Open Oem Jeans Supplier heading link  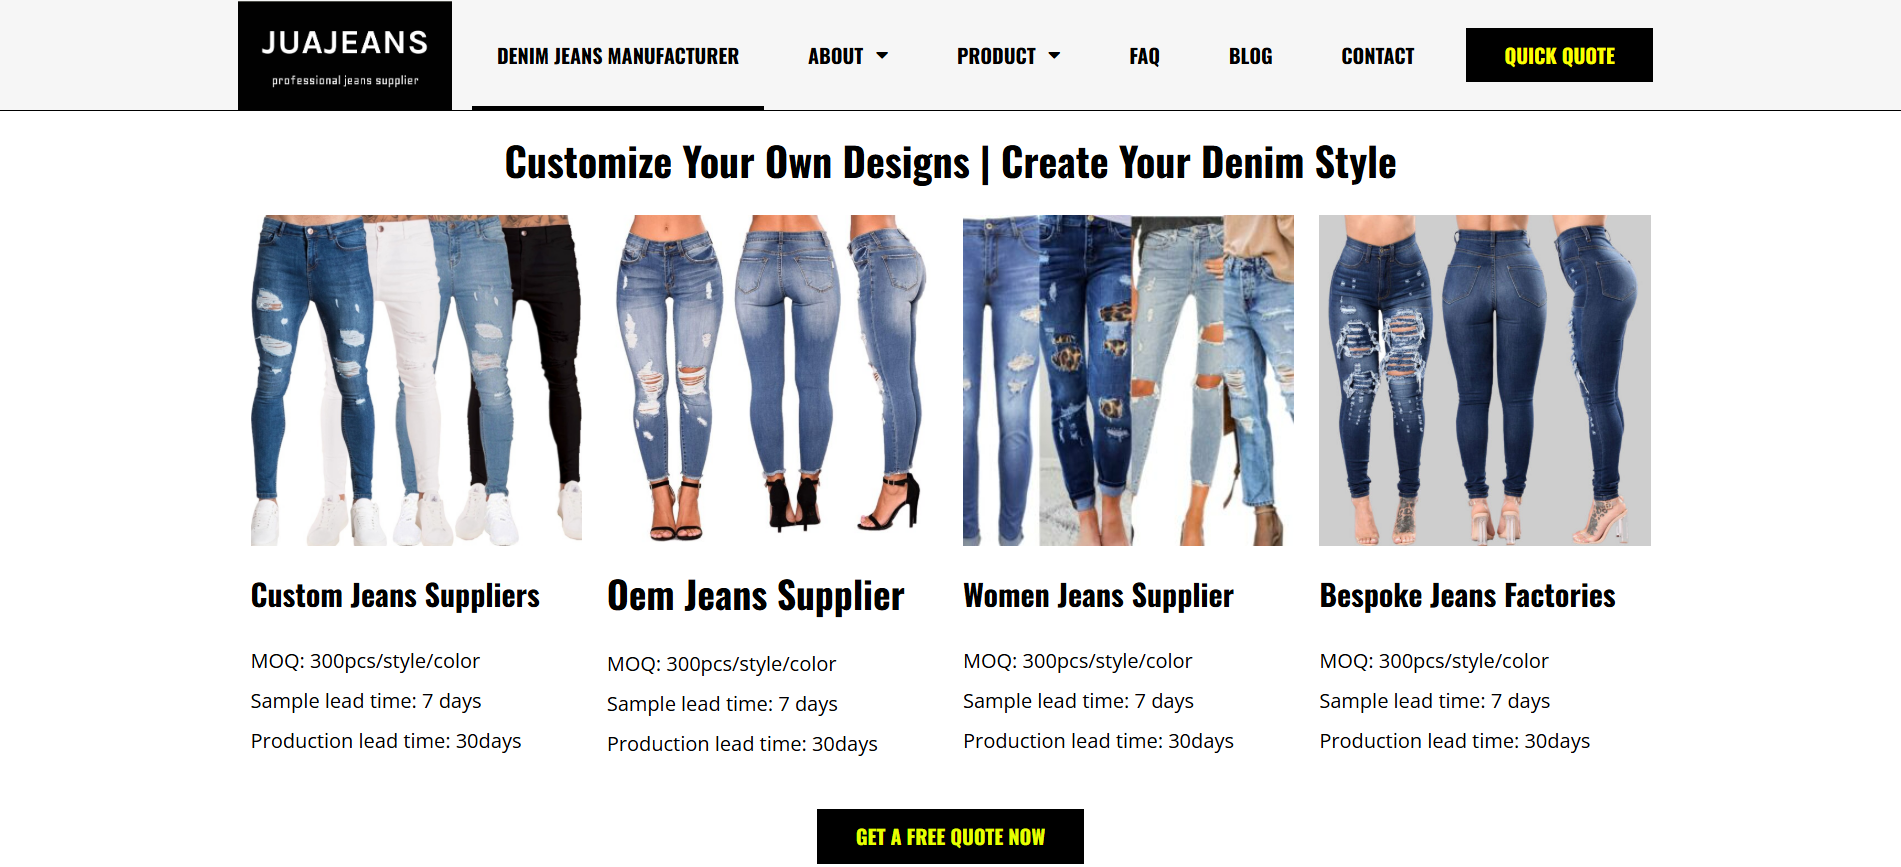756,596
